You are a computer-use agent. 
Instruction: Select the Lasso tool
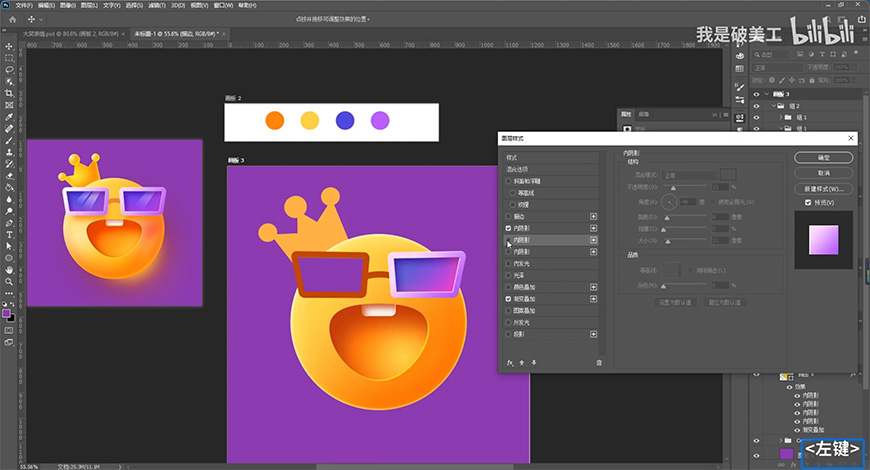pyautogui.click(x=9, y=70)
